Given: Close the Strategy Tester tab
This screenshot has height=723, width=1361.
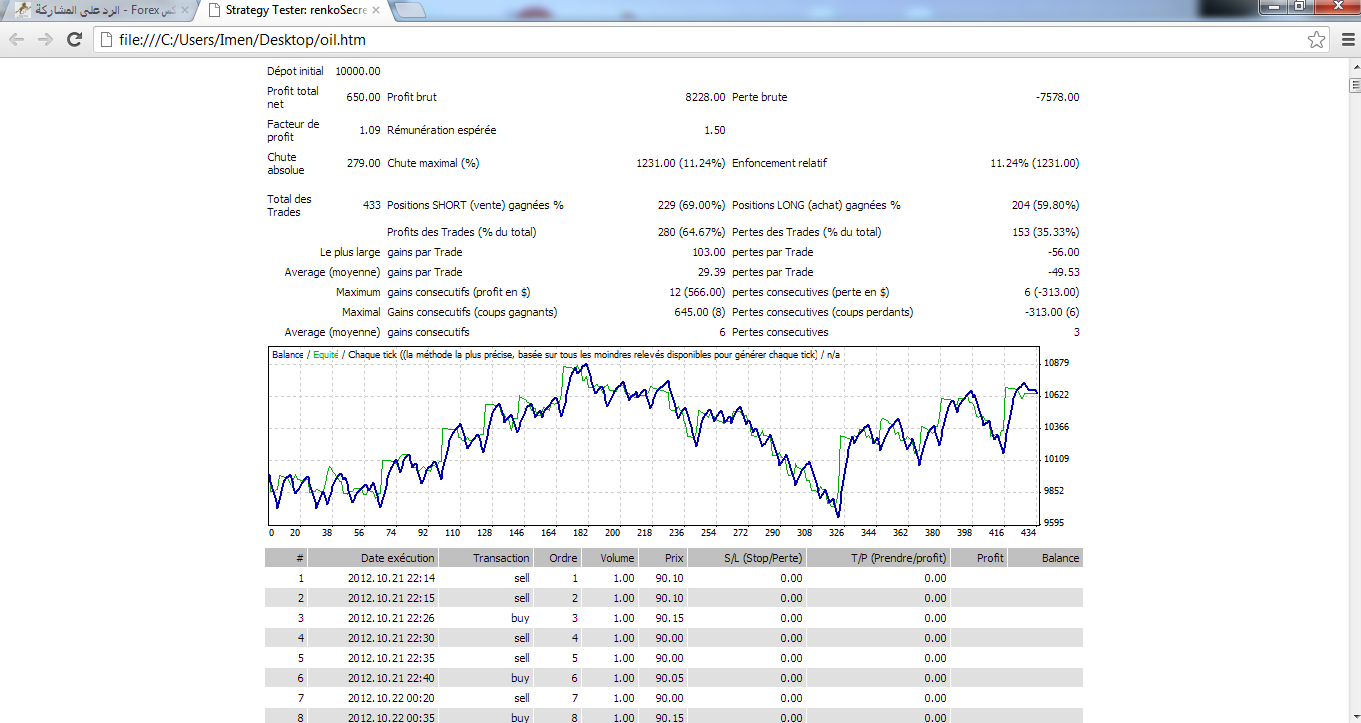Looking at the screenshot, I should [x=378, y=10].
